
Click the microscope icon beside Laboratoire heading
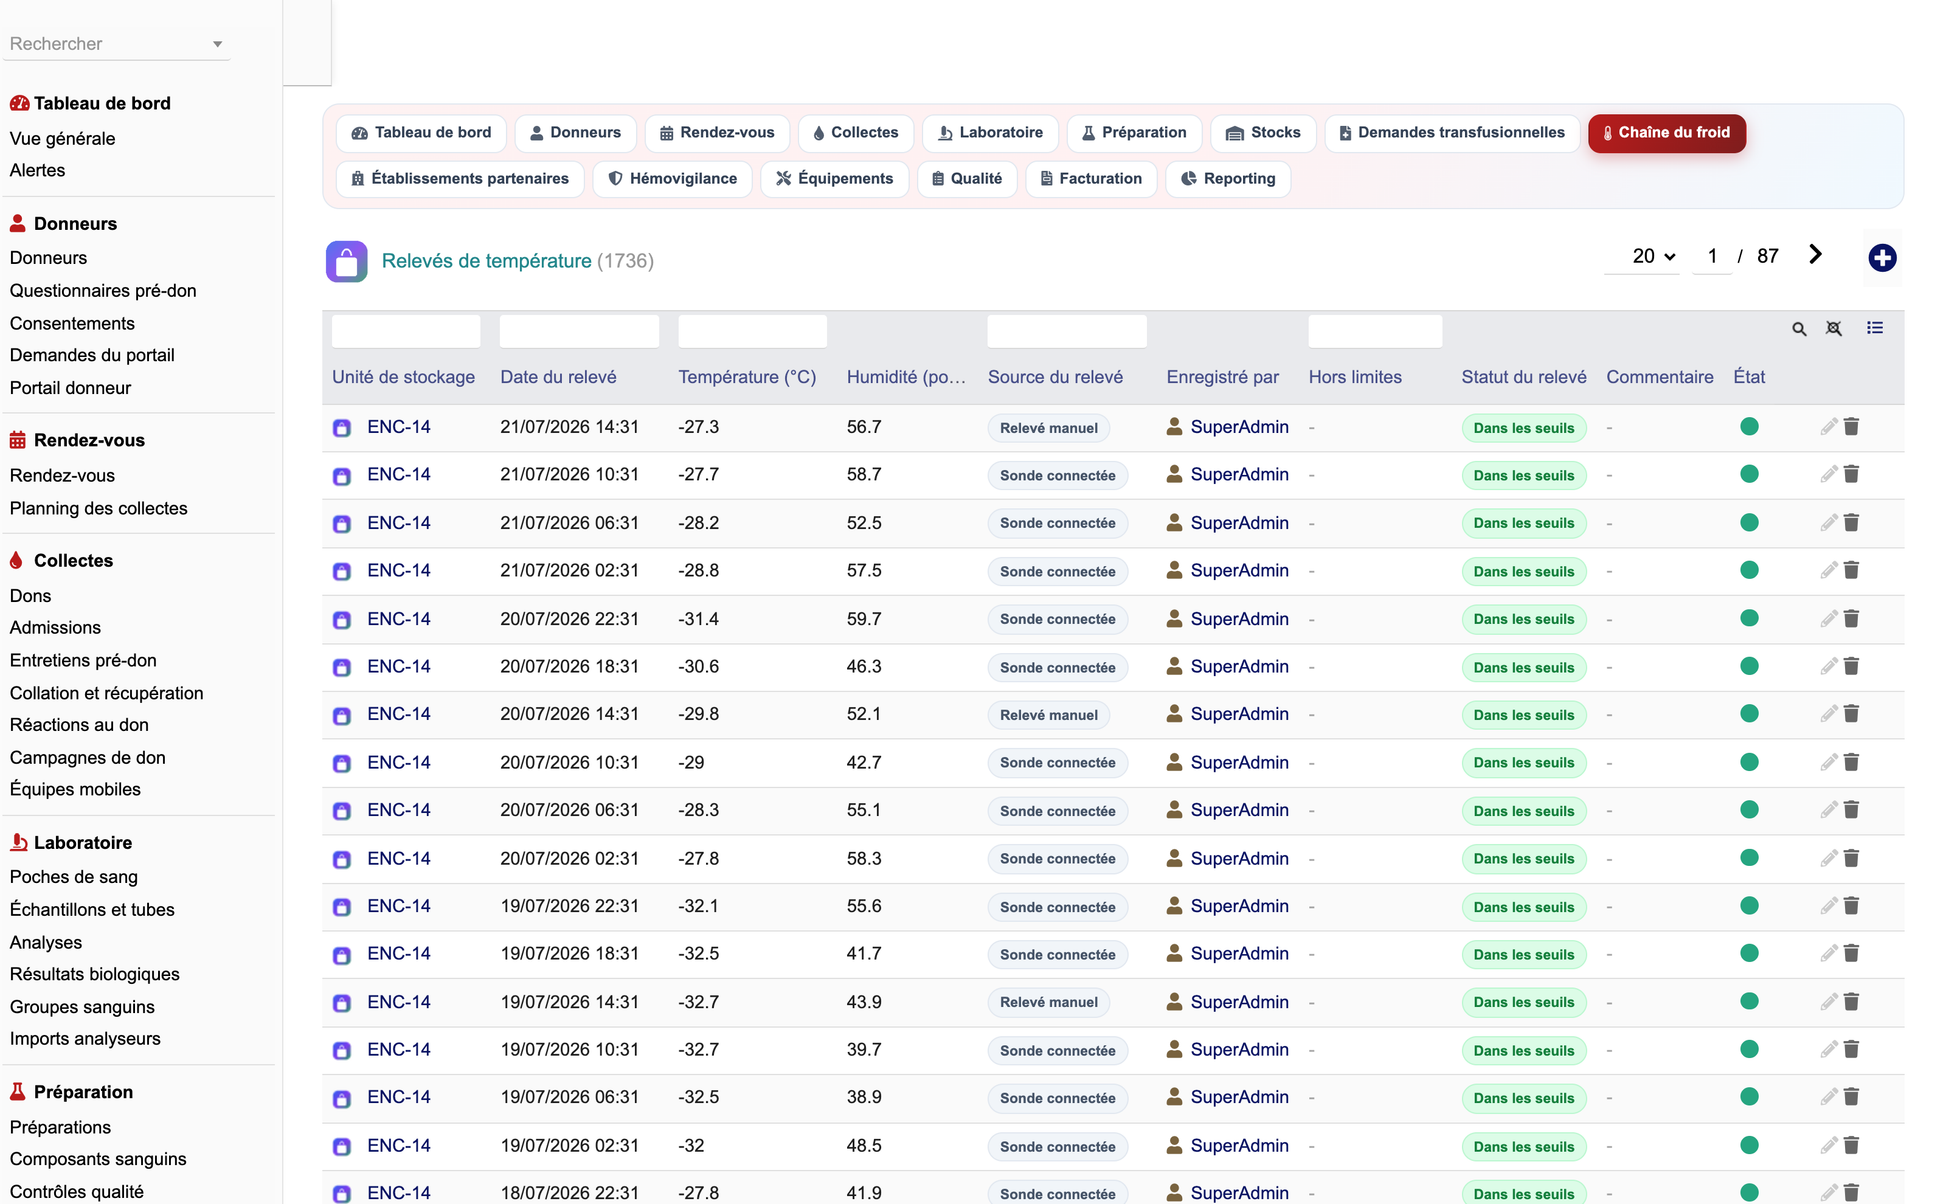click(x=18, y=842)
